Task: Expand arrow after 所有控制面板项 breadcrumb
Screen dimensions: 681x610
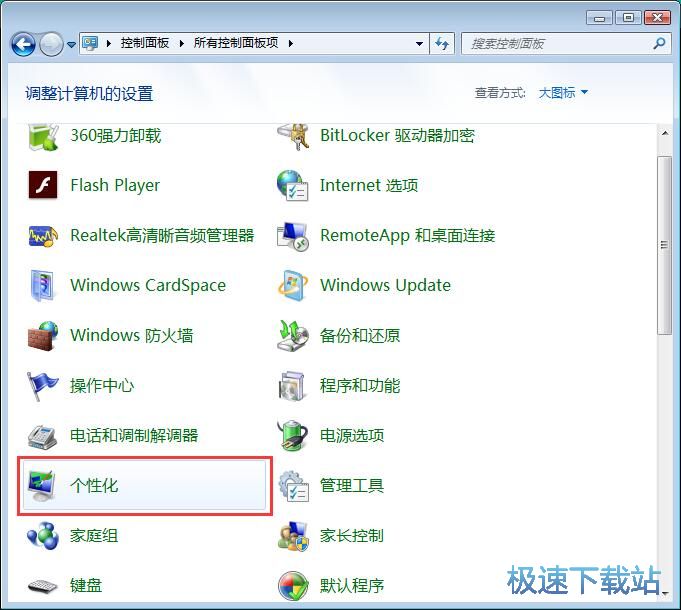Action: pos(291,43)
